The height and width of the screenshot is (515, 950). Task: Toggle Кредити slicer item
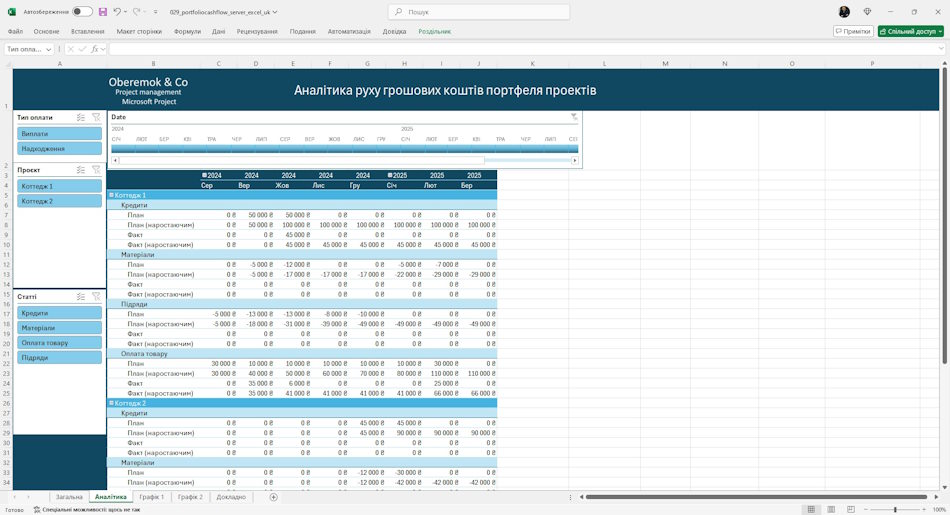(59, 313)
